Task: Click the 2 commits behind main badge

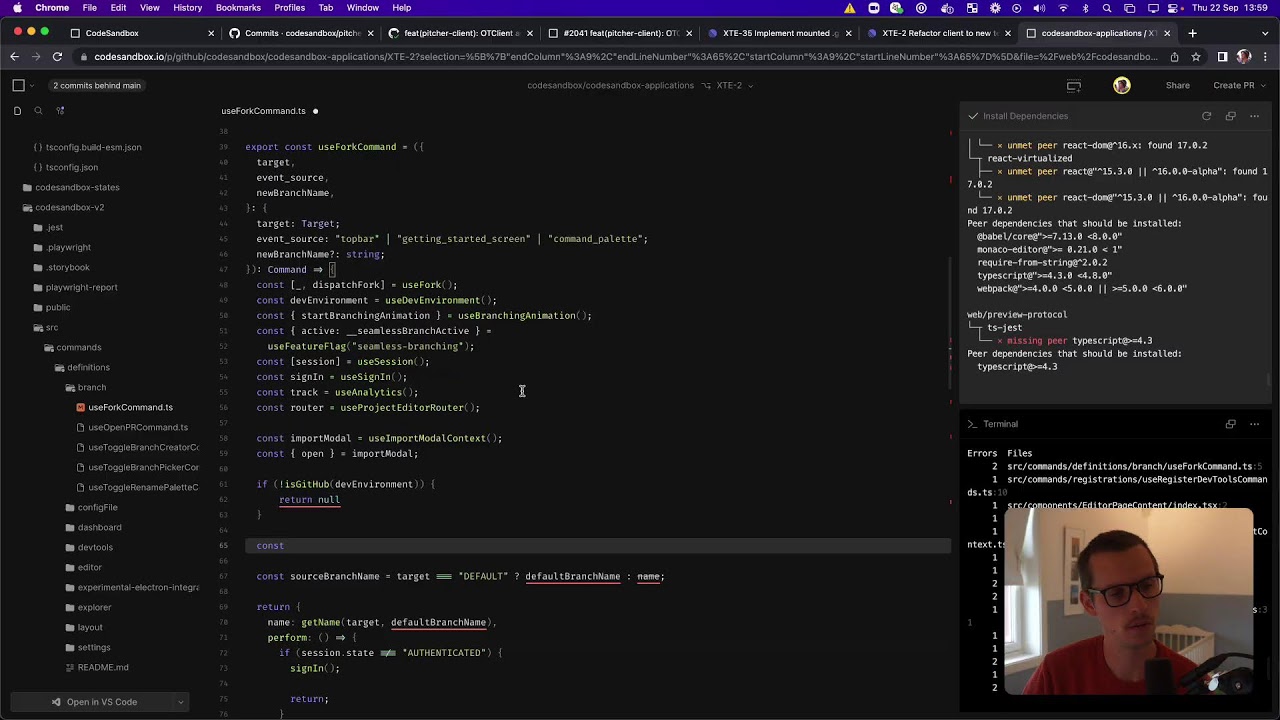Action: point(97,86)
